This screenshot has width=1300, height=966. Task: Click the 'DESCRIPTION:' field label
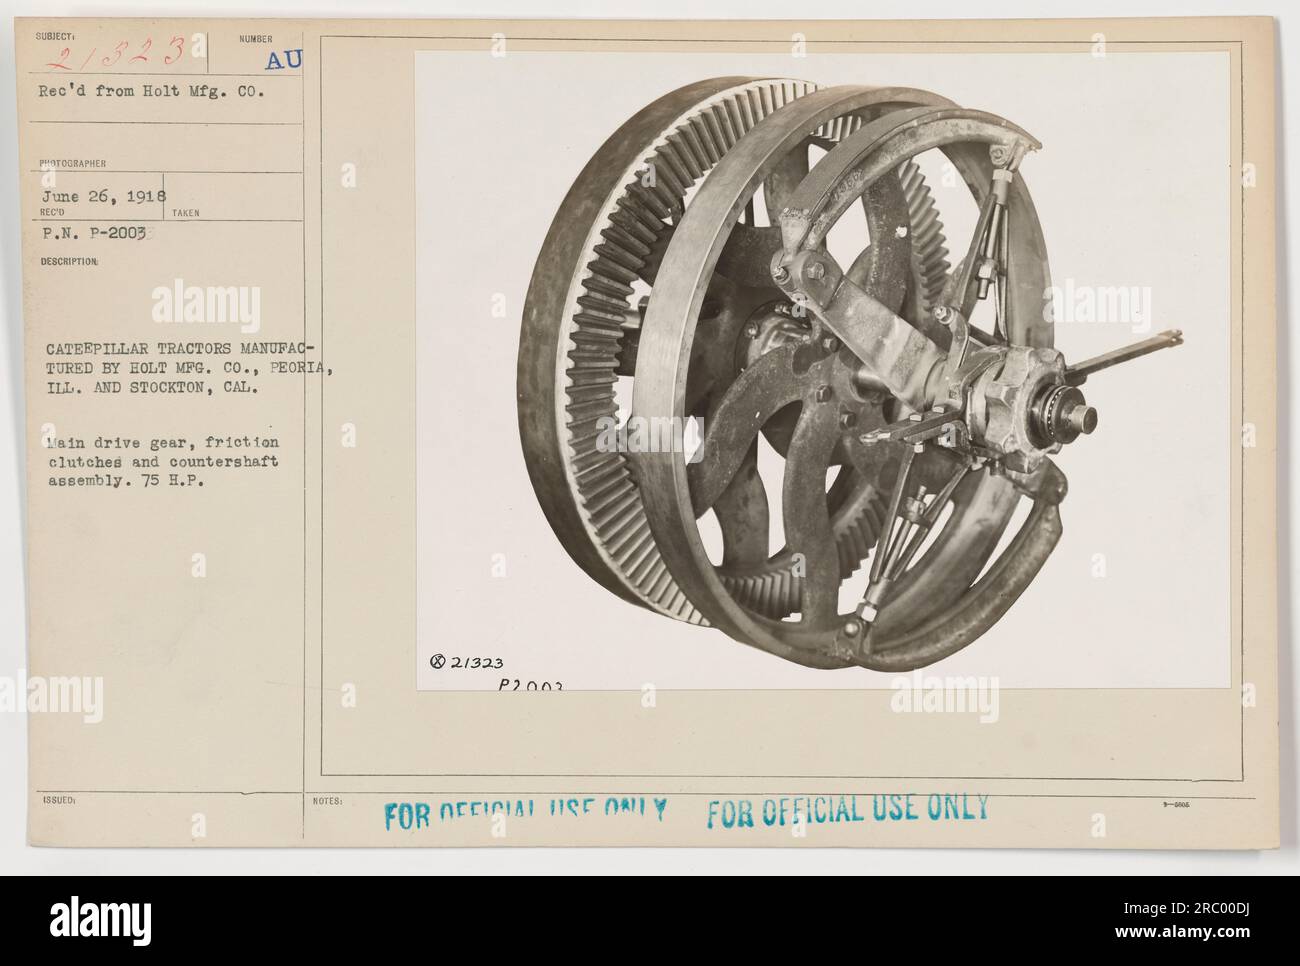(x=71, y=262)
